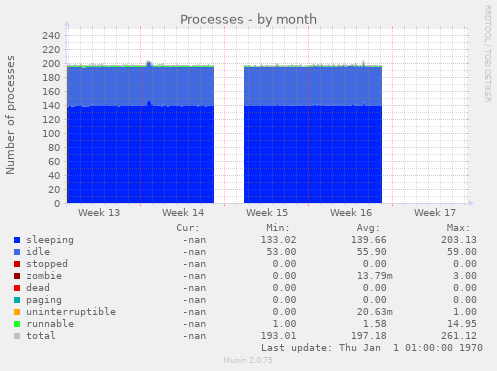497x371 pixels.
Task: Click total maximum value 261.12
Action: pos(459,336)
